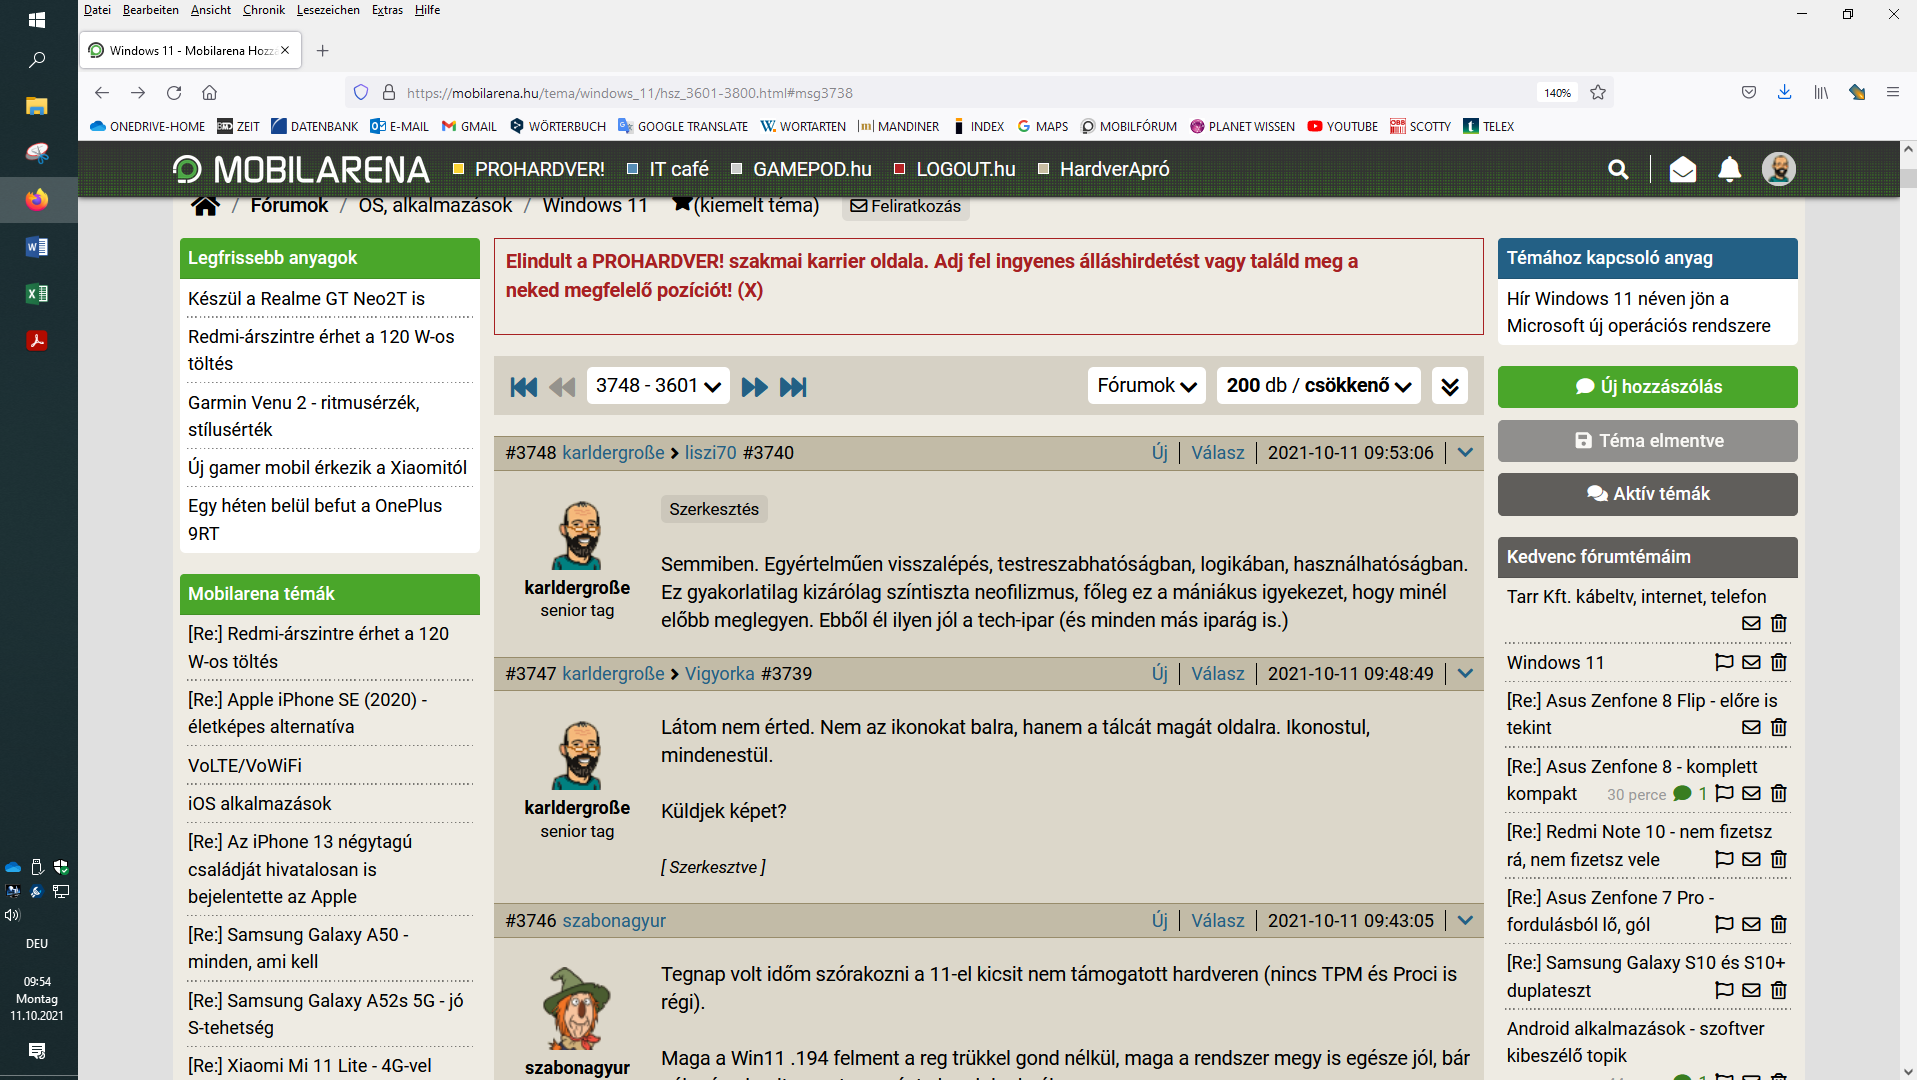Delete Asus Zenfone 7 Pro favorite
The width and height of the screenshot is (1917, 1080).
click(x=1778, y=924)
